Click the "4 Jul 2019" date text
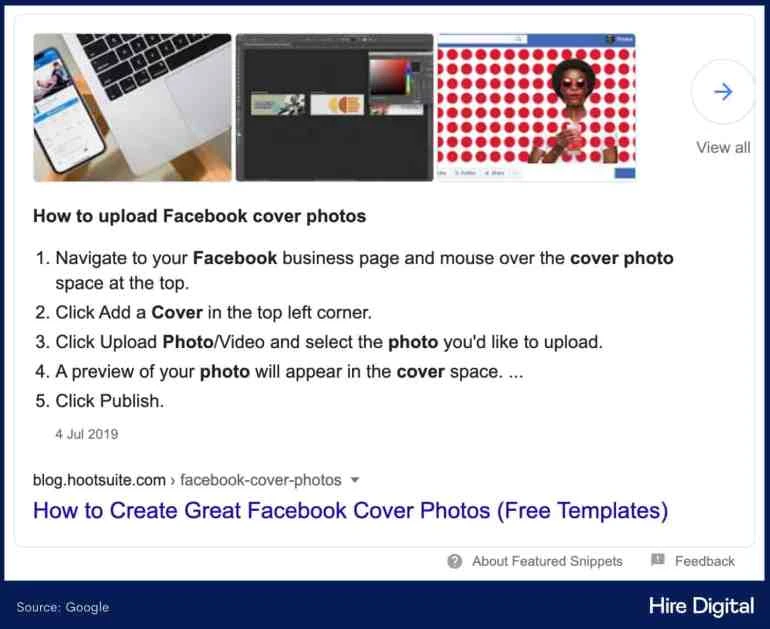The image size is (770, 629). [86, 434]
